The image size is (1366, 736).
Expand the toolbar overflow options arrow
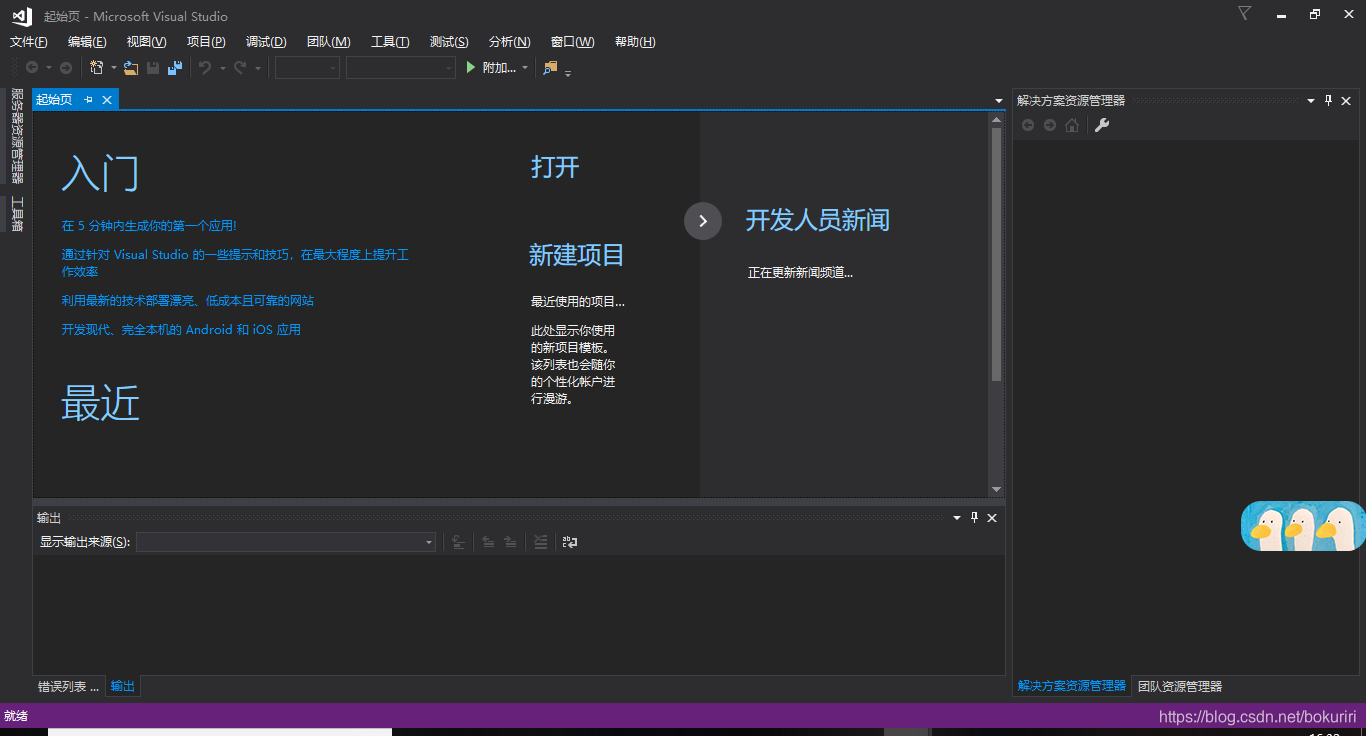click(x=568, y=72)
